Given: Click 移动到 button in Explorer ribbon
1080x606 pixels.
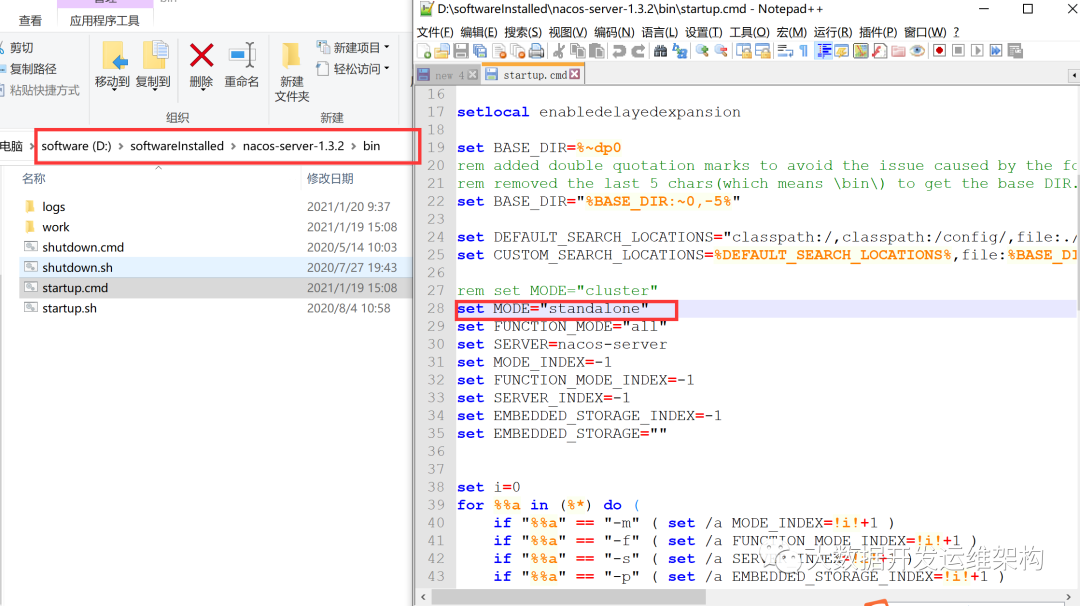Looking at the screenshot, I should [113, 65].
